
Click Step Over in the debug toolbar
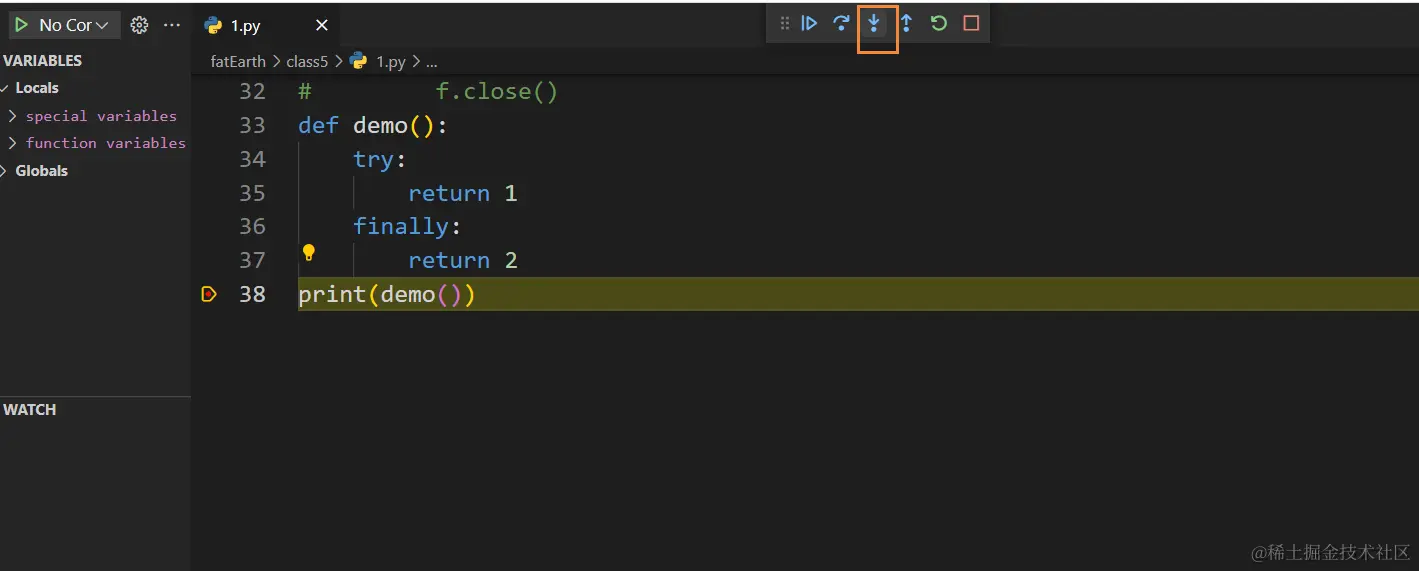coord(842,23)
